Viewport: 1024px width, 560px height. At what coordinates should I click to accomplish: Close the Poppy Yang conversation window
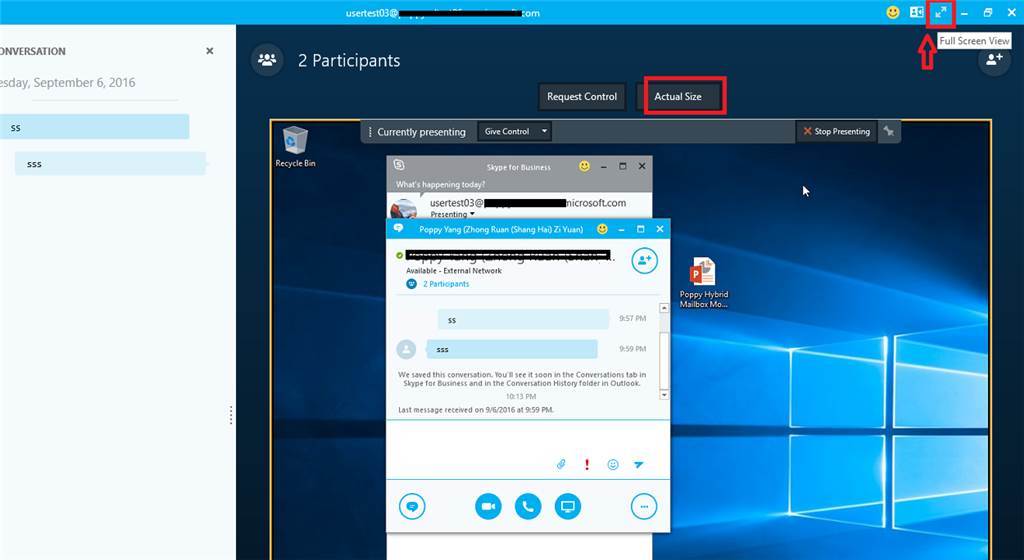pyautogui.click(x=660, y=229)
